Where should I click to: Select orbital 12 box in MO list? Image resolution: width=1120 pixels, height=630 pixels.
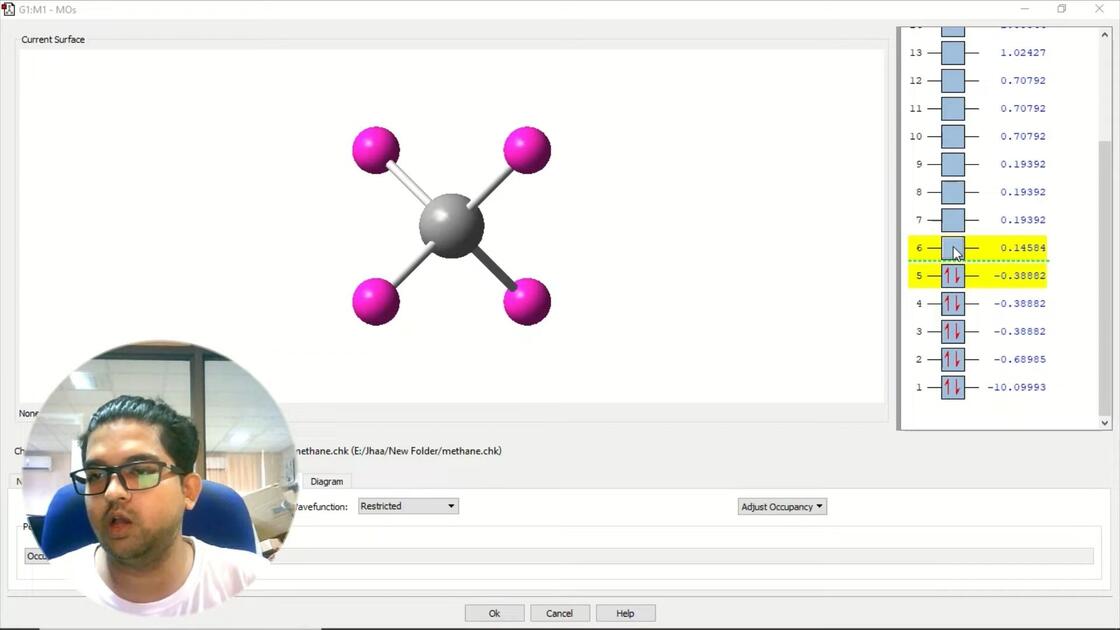[x=953, y=81]
